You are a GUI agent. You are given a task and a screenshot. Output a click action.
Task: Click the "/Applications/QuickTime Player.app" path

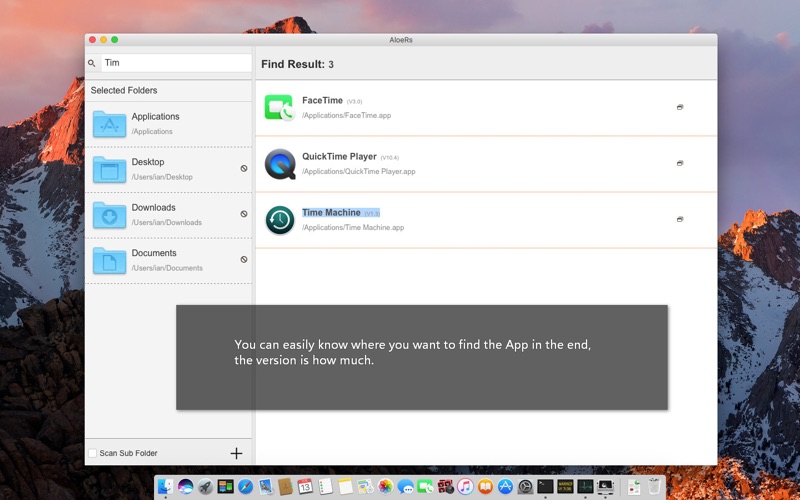pos(359,171)
